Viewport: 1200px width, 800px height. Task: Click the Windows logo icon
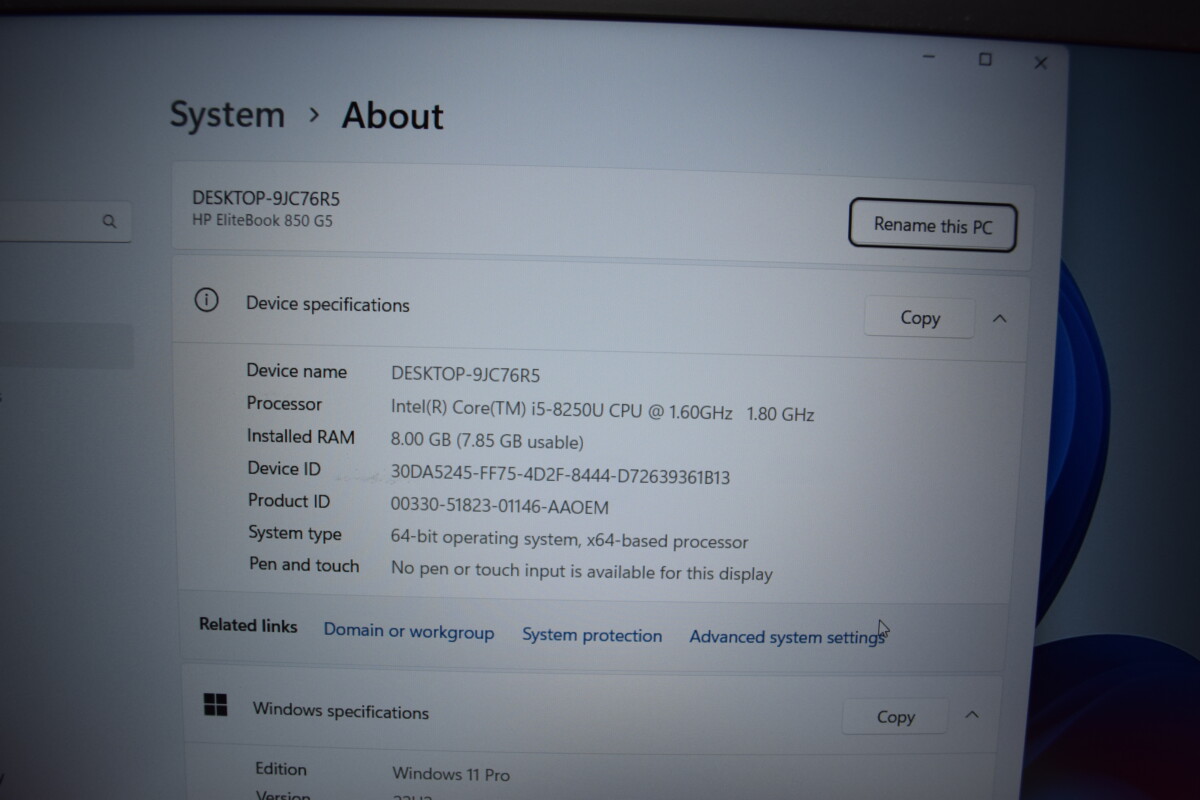[x=215, y=705]
